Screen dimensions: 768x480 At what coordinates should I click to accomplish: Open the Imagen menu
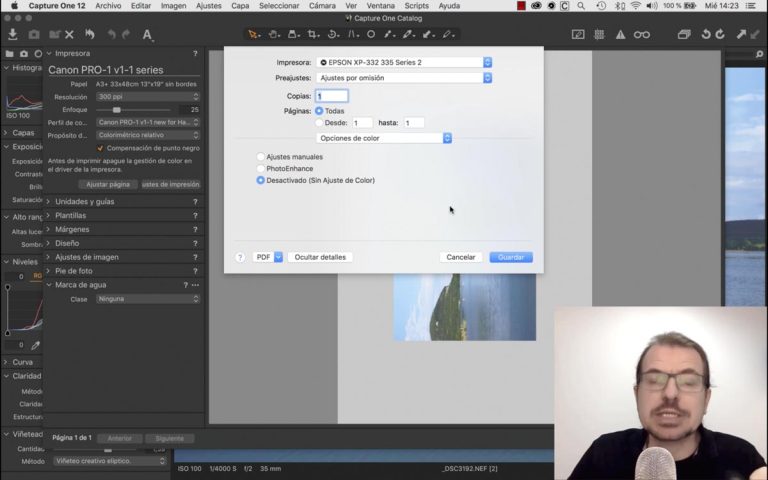pos(173,6)
